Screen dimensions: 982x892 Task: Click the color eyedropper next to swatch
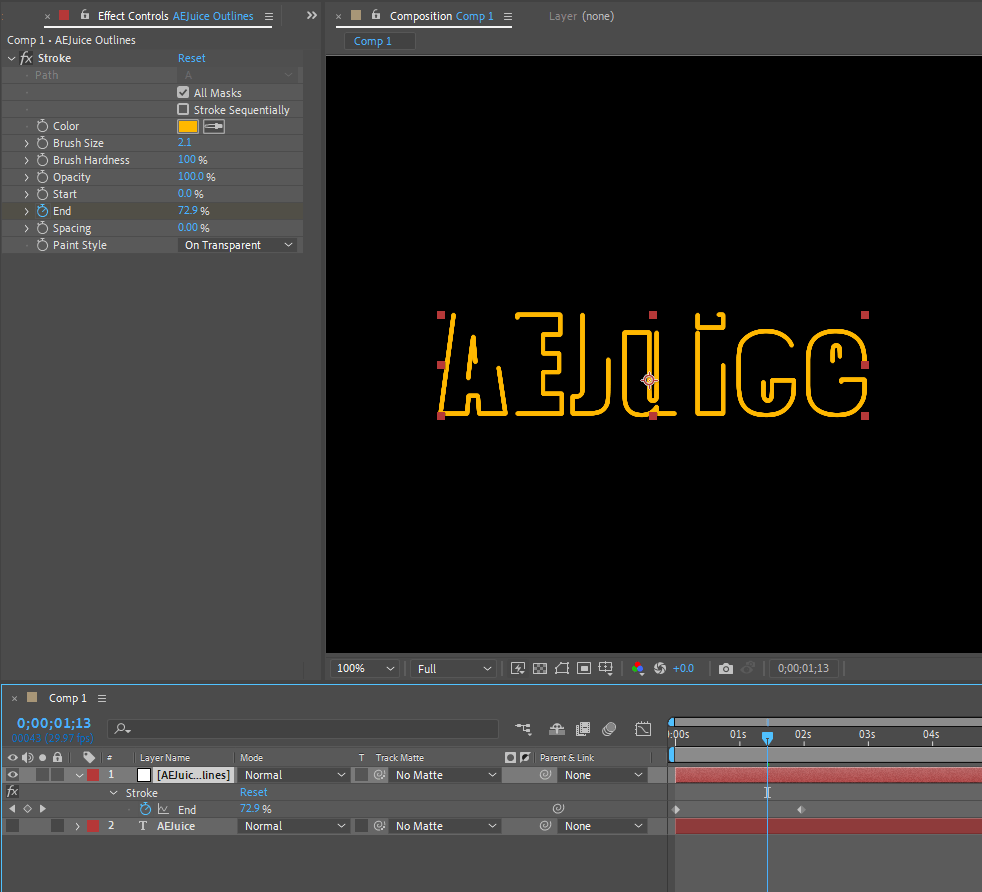[214, 126]
